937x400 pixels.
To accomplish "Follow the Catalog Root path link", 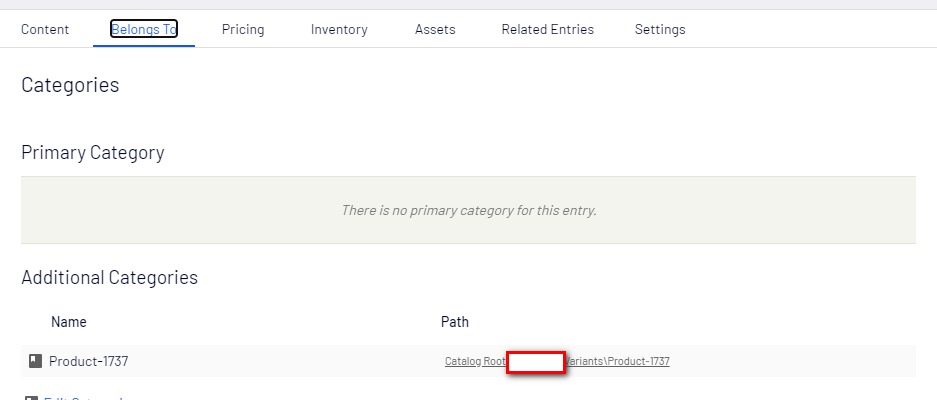I will (475, 361).
